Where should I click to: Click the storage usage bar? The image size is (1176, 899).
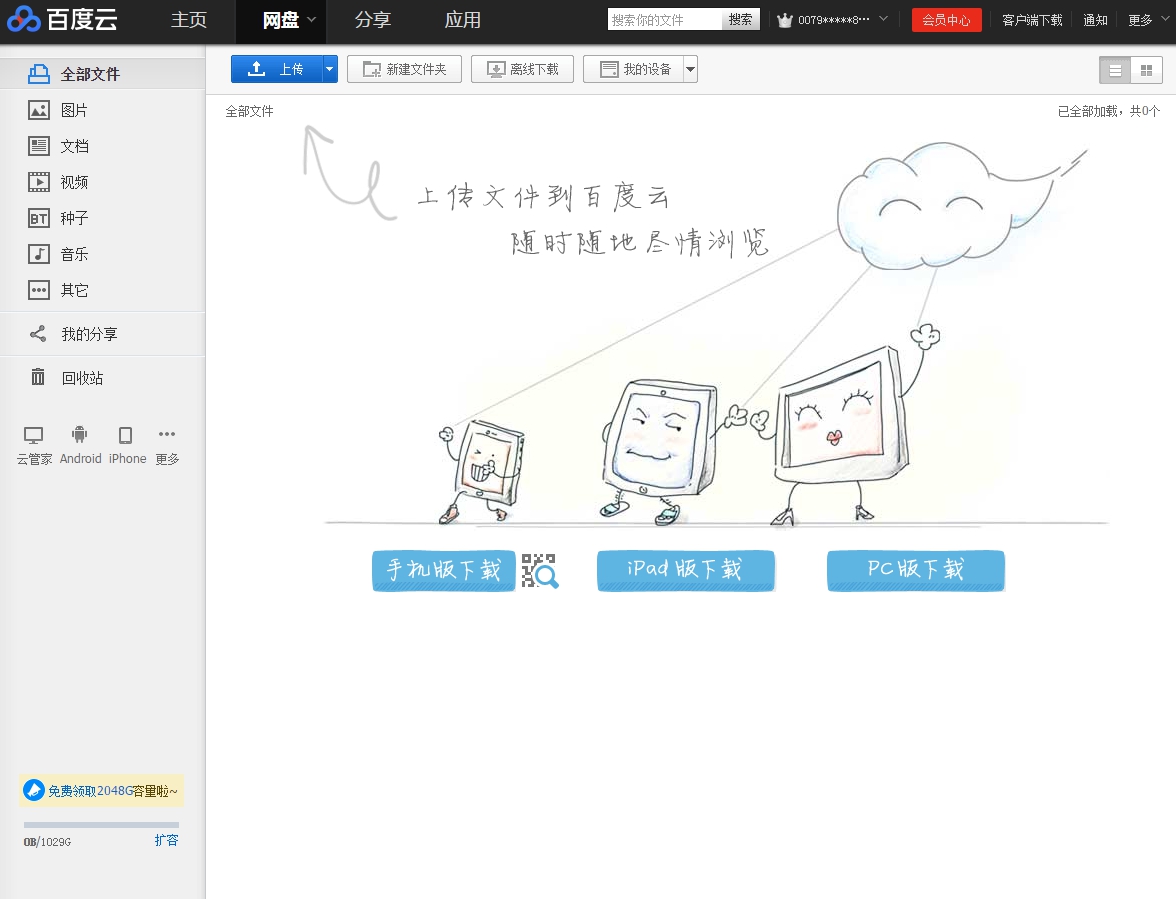[101, 825]
